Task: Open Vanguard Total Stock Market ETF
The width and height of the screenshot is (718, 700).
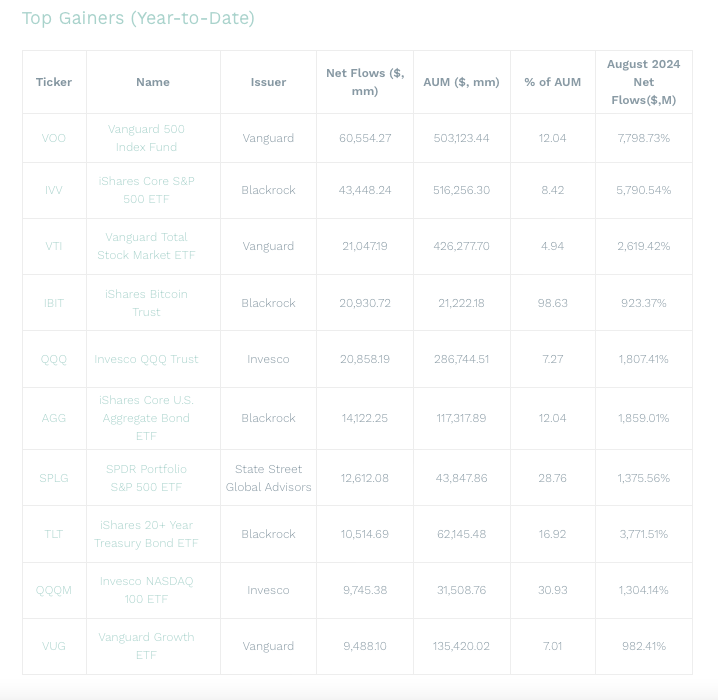Action: [x=146, y=246]
